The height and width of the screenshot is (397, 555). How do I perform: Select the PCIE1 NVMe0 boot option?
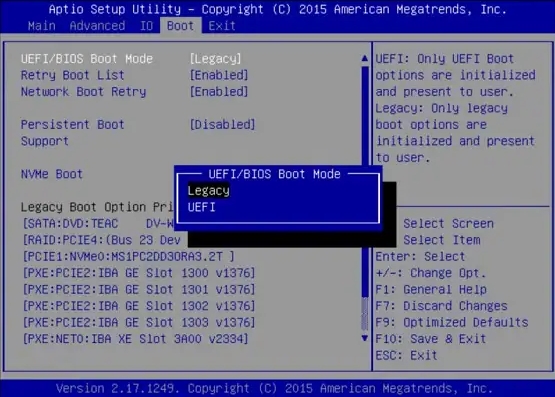128,257
